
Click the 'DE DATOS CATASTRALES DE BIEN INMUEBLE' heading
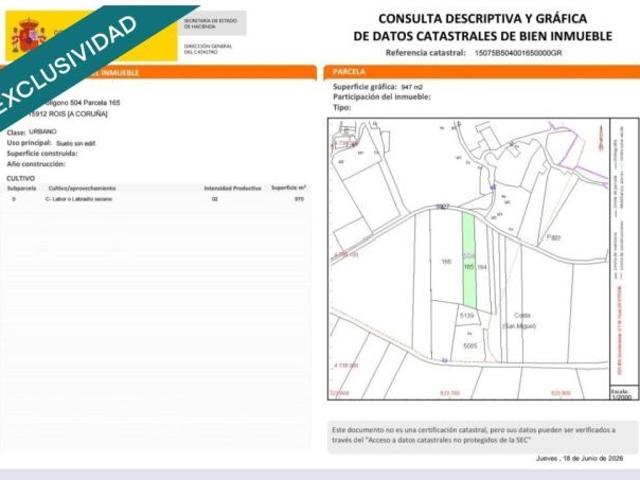coord(483,36)
